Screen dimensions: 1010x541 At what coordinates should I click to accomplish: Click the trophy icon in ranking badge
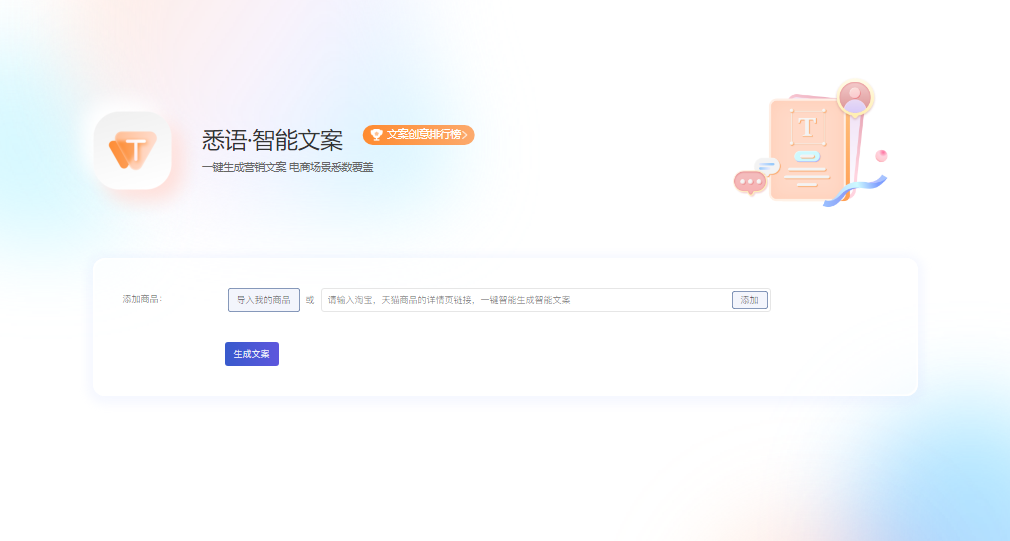(377, 135)
